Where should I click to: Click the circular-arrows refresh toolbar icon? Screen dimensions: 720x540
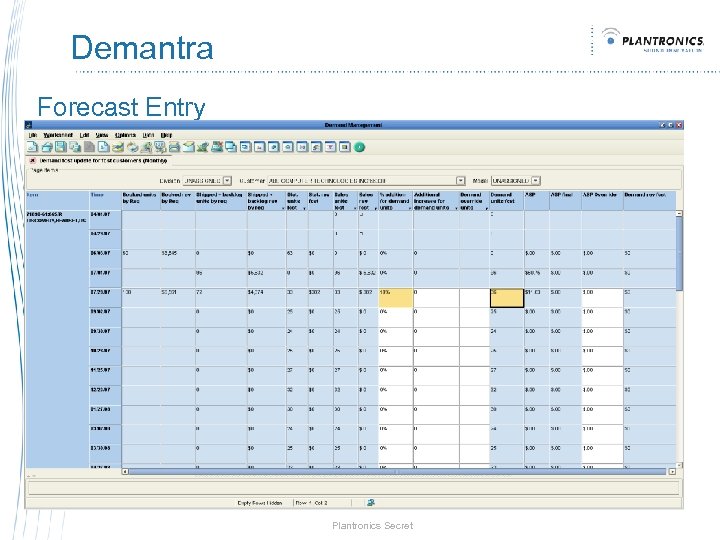[133, 147]
